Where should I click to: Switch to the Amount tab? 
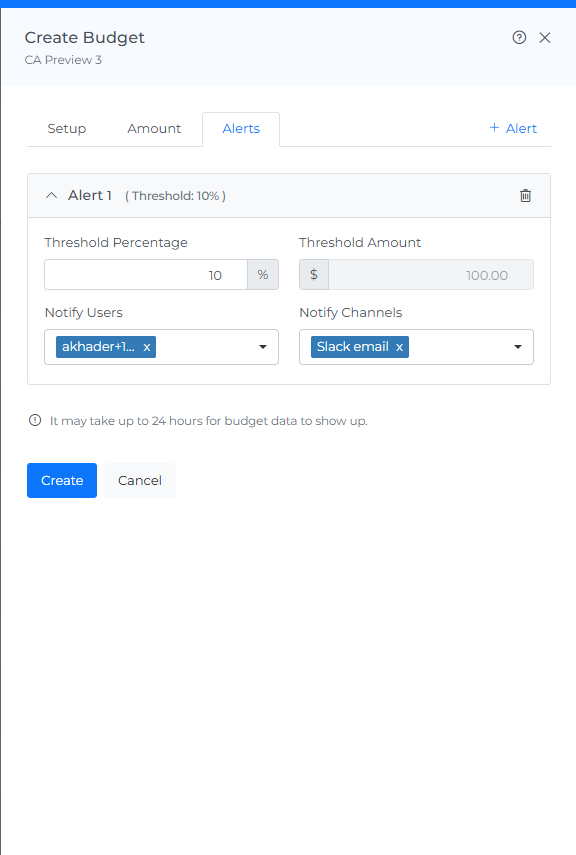pyautogui.click(x=154, y=129)
